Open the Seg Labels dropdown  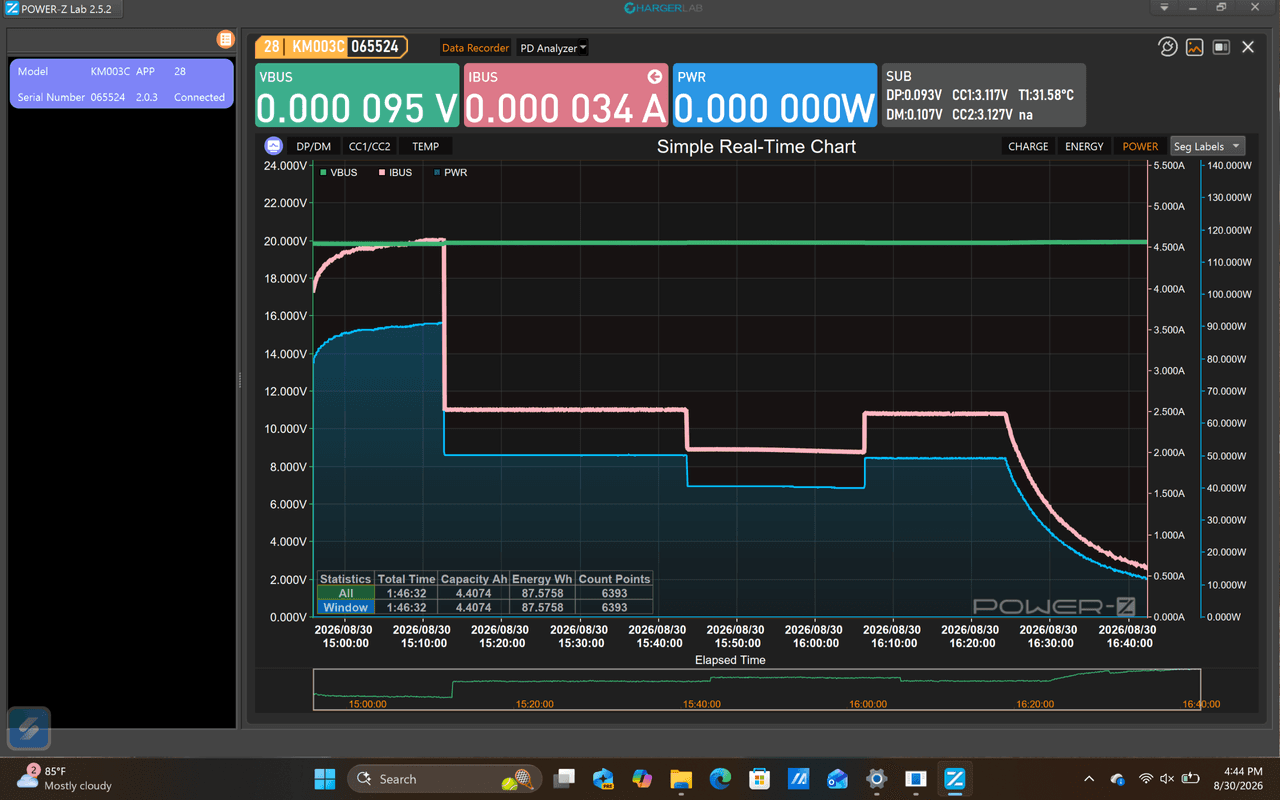[1207, 146]
